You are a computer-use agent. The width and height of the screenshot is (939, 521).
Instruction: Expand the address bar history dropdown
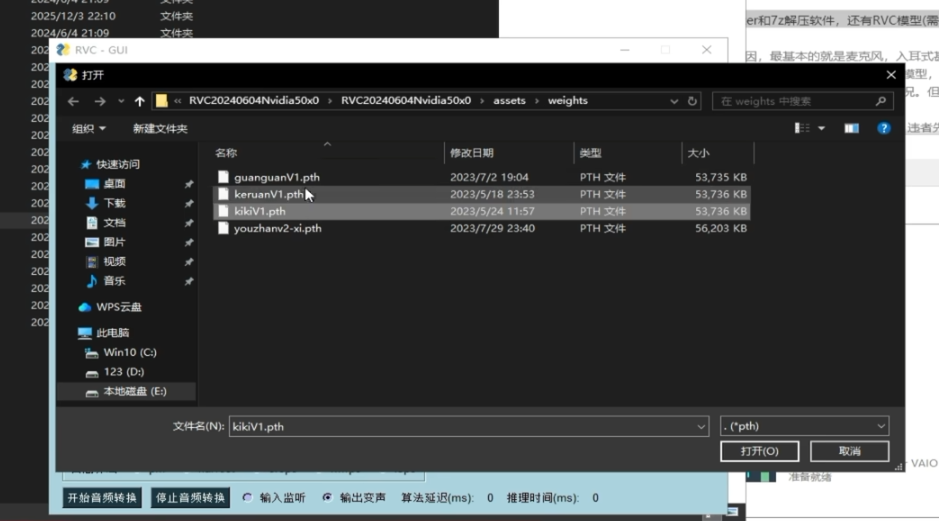click(674, 101)
